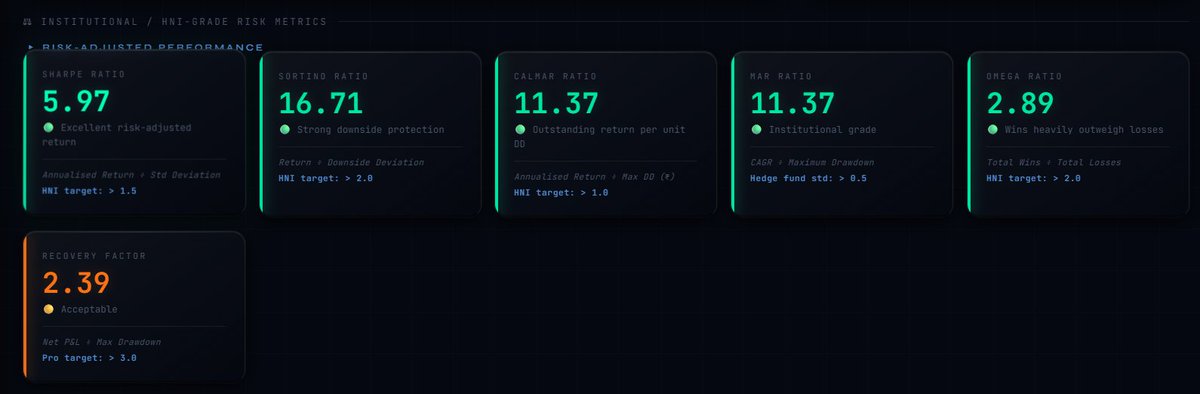Viewport: 1200px width, 394px height.
Task: Click 'Institutional grade' status text
Action: [822, 130]
